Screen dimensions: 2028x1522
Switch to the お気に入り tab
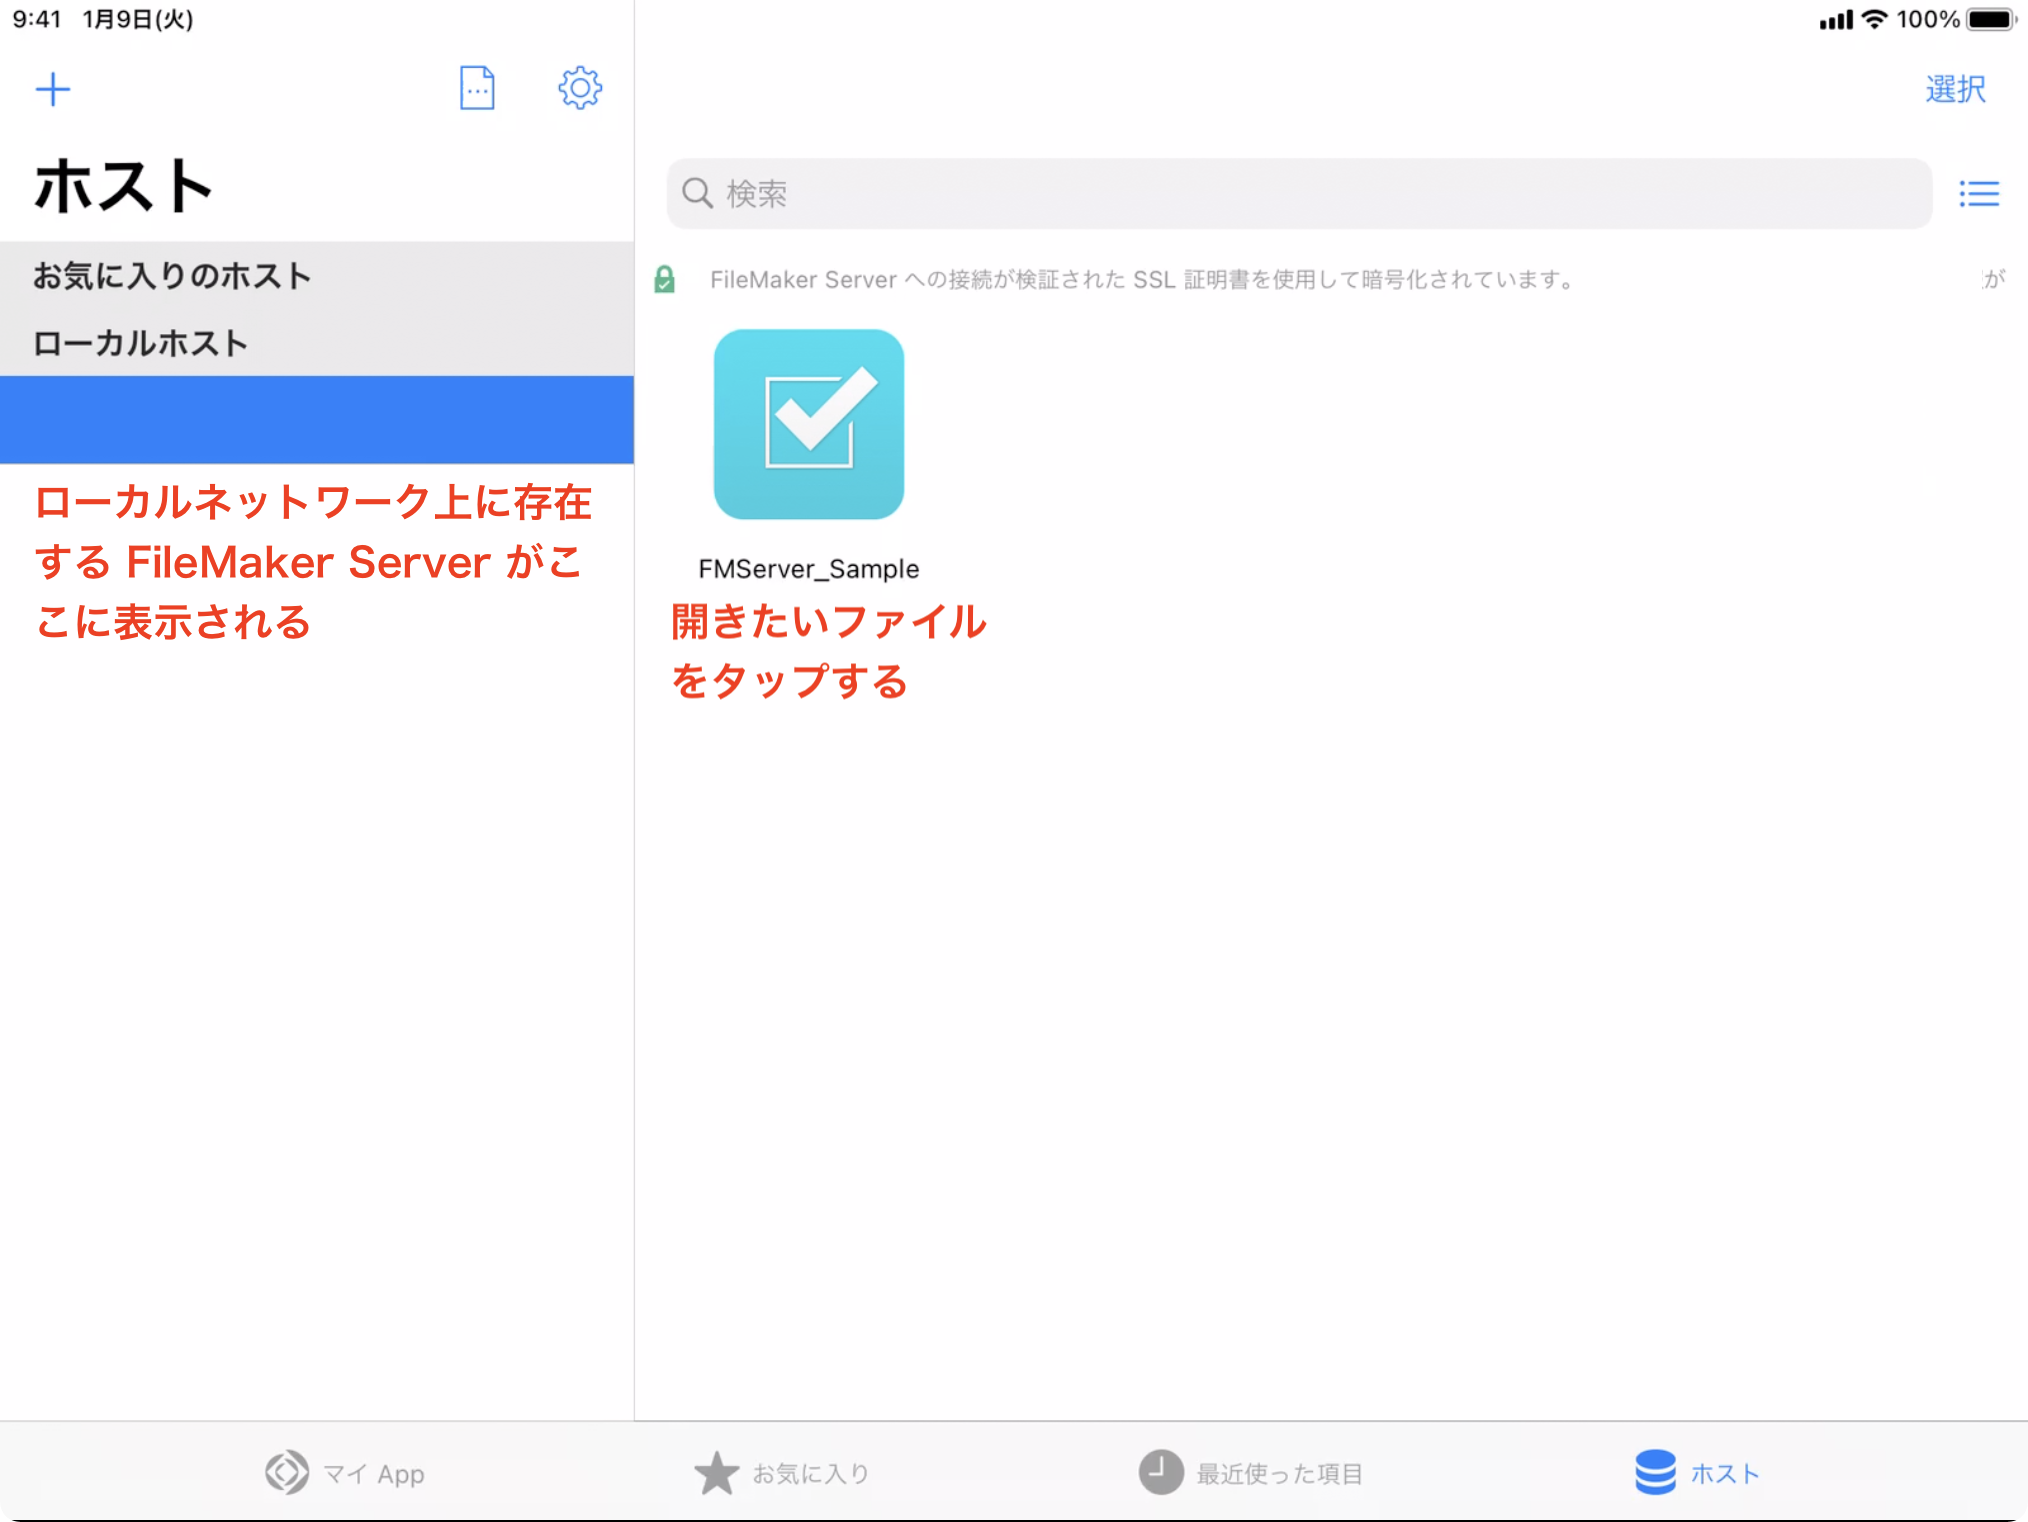point(785,1472)
